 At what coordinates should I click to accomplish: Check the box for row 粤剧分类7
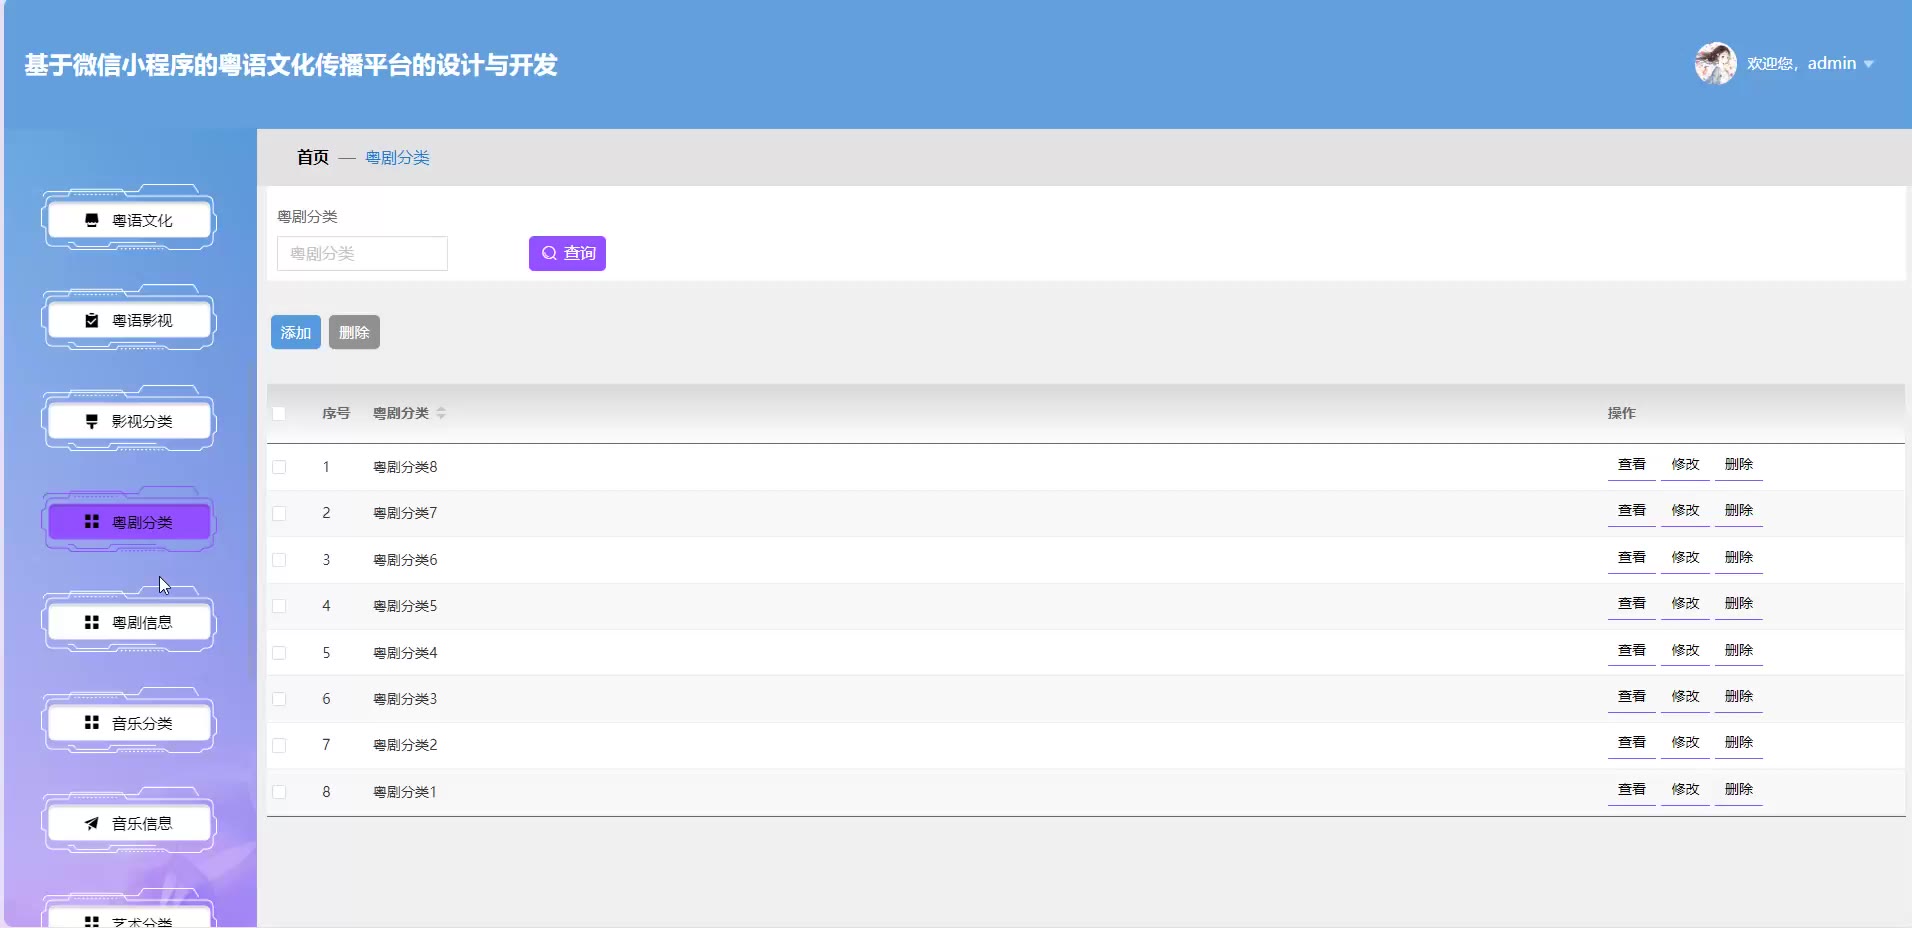[279, 513]
